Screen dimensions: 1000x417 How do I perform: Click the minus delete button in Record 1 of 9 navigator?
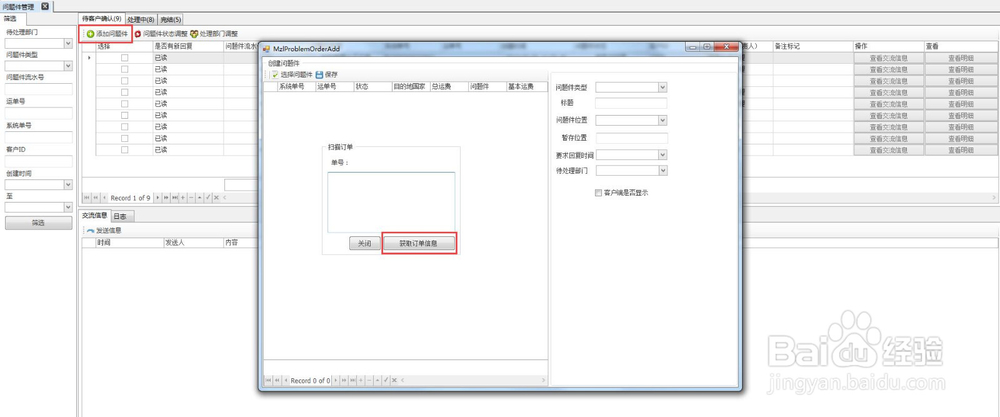[191, 198]
